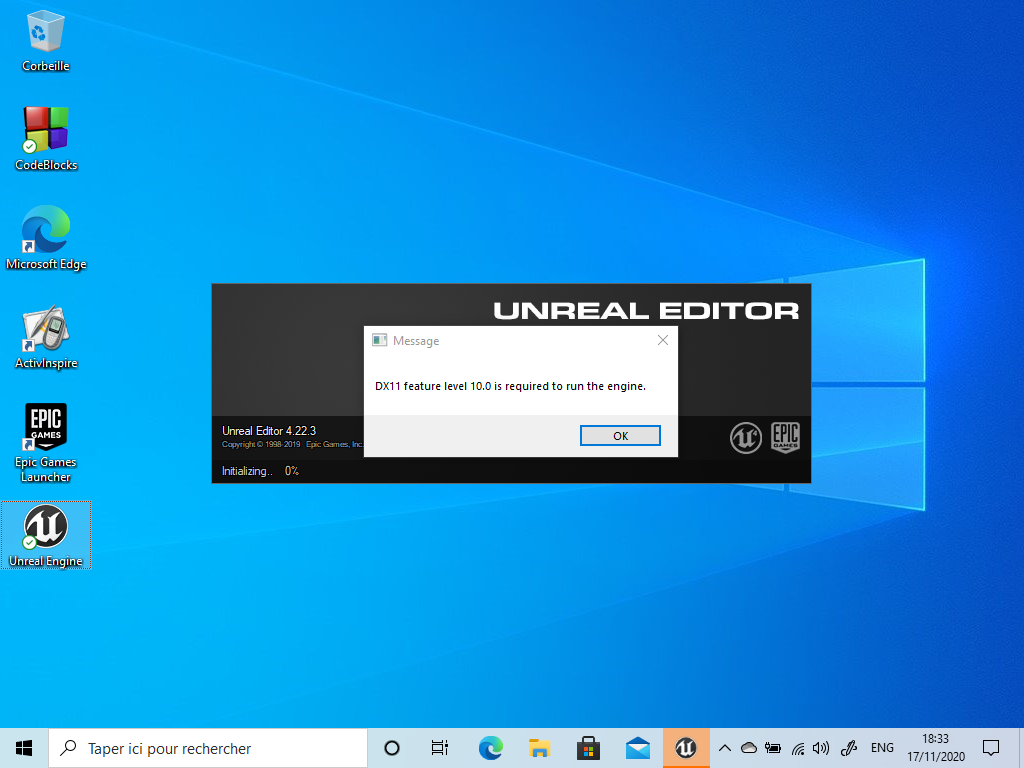Click OK in the Message dialog
1024x768 pixels.
pyautogui.click(x=620, y=436)
